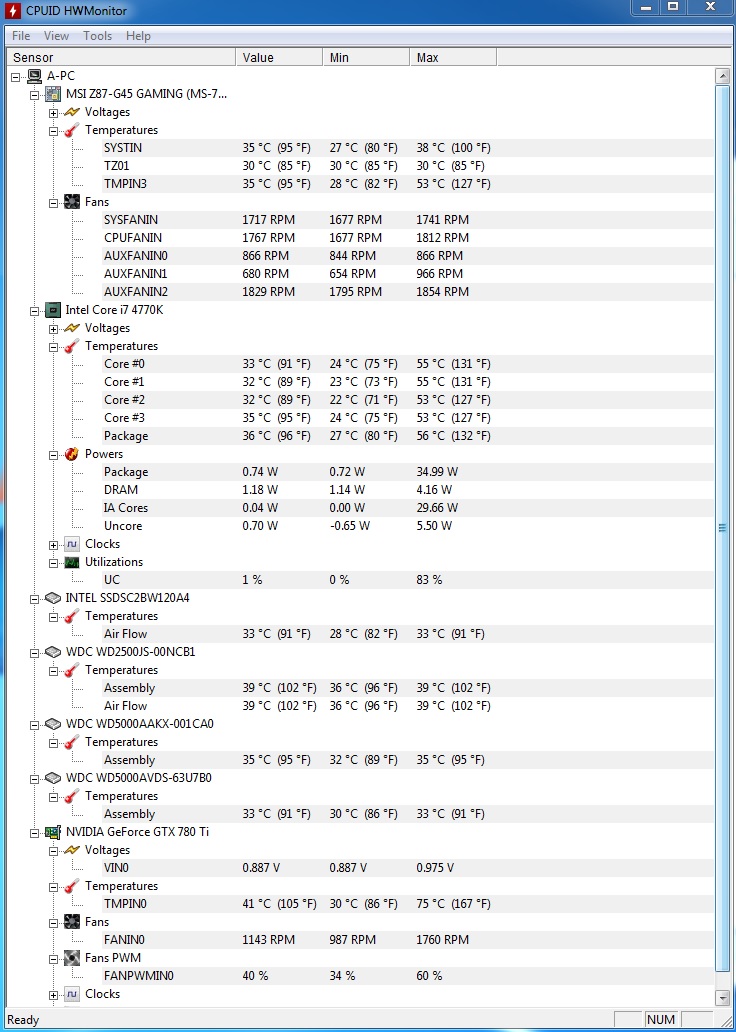Click the WD2500JS Temperatures thermometer icon
The width and height of the screenshot is (736, 1032).
(72, 670)
